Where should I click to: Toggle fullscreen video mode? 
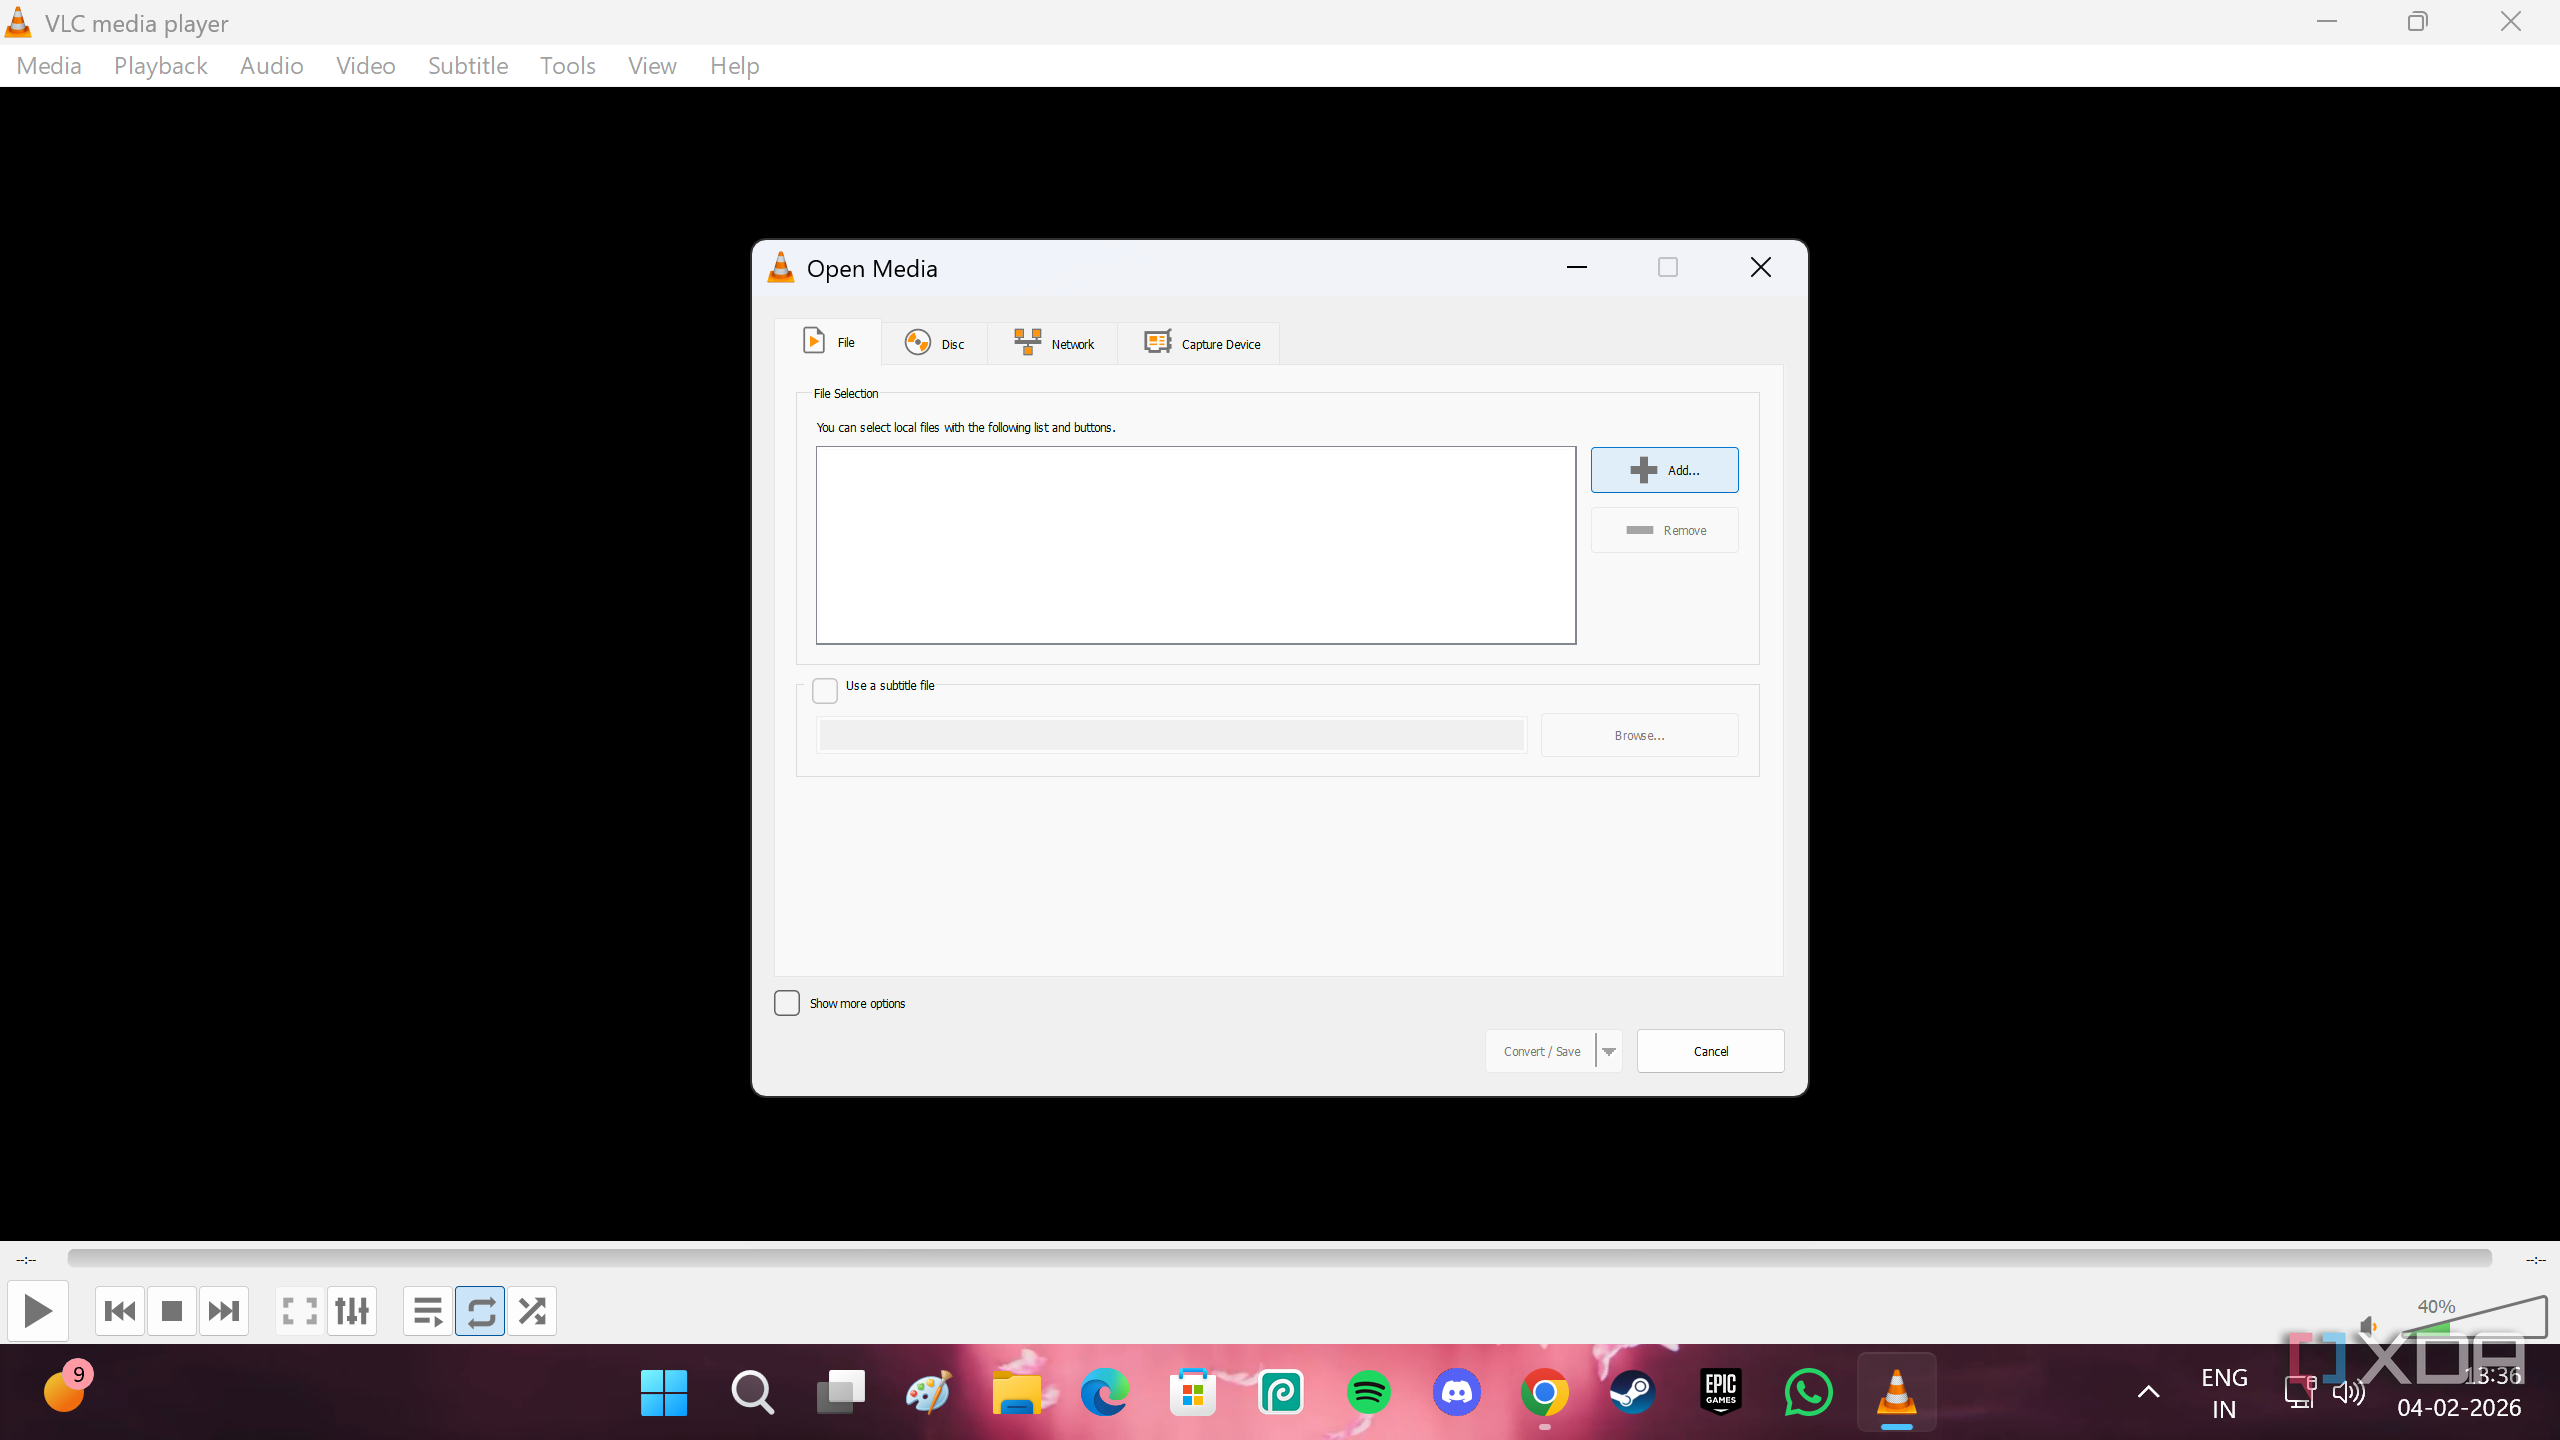pos(300,1310)
